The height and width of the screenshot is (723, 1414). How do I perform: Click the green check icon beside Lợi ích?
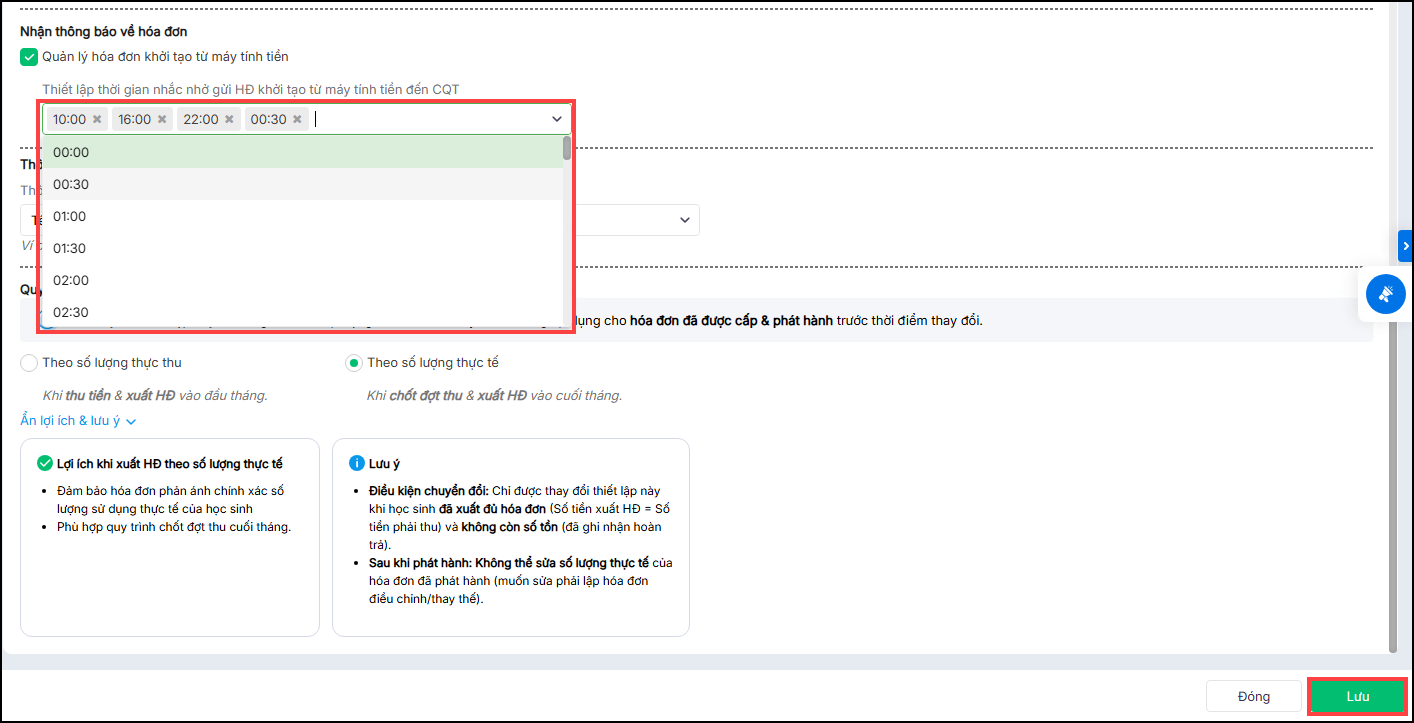[44, 464]
